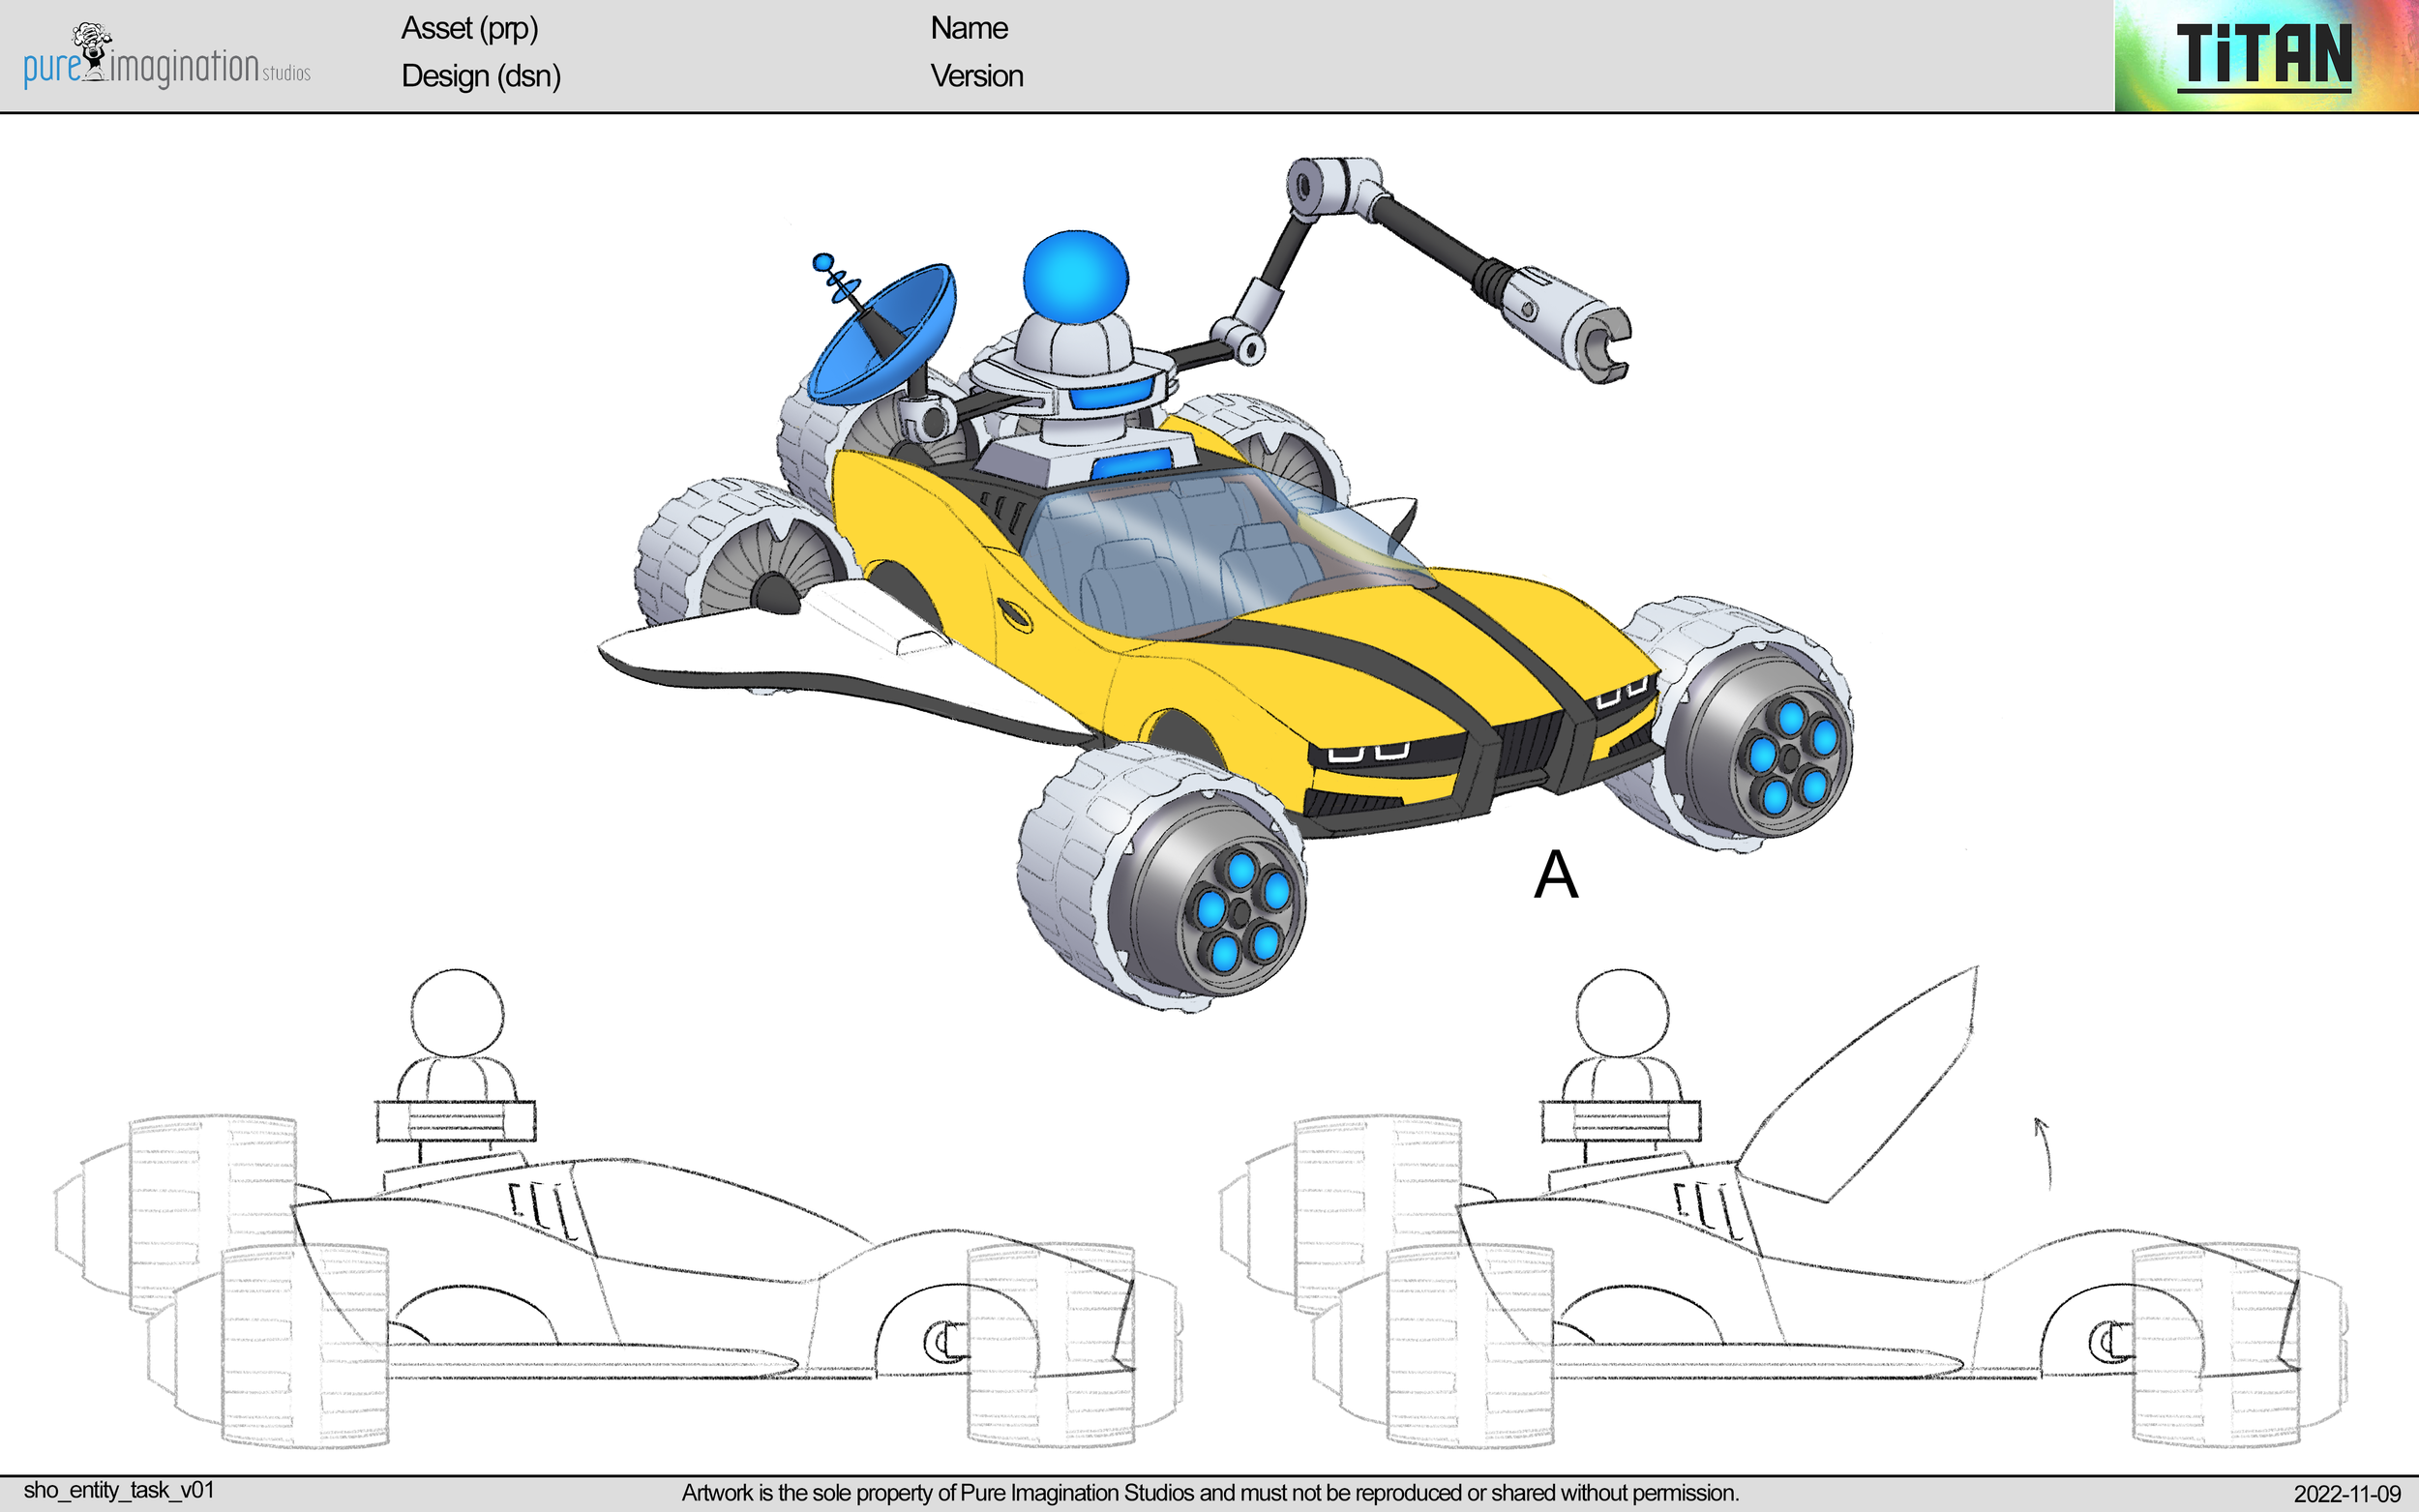Select the Name header item
This screenshot has height=1512, width=2419.
tap(968, 28)
